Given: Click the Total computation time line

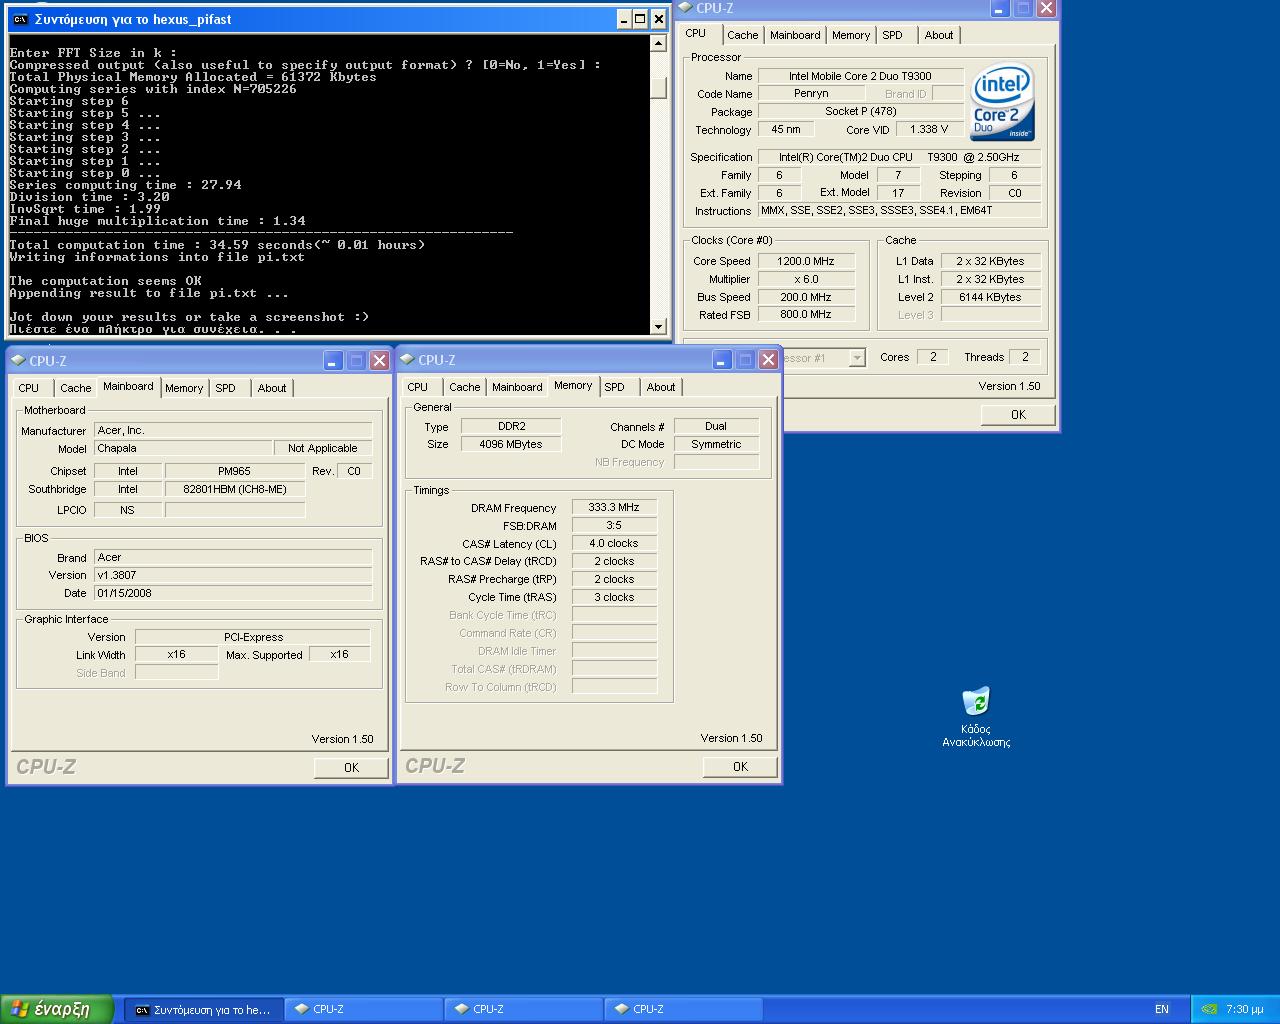Looking at the screenshot, I should [217, 245].
